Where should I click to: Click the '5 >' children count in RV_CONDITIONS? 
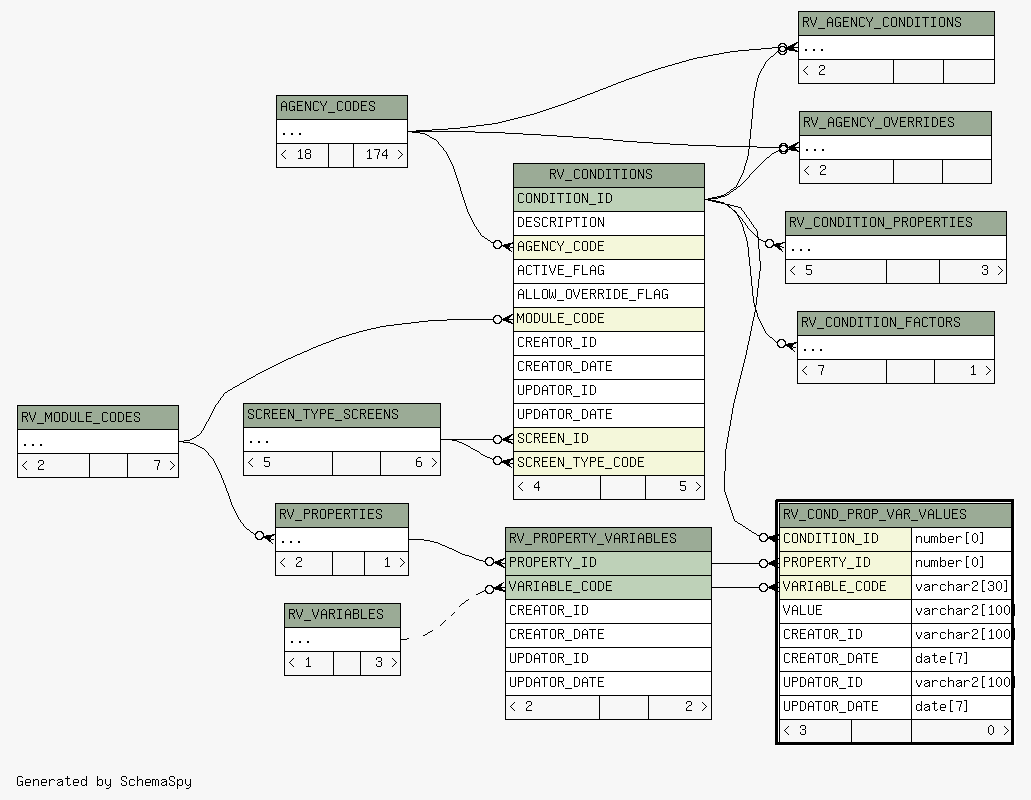click(675, 487)
